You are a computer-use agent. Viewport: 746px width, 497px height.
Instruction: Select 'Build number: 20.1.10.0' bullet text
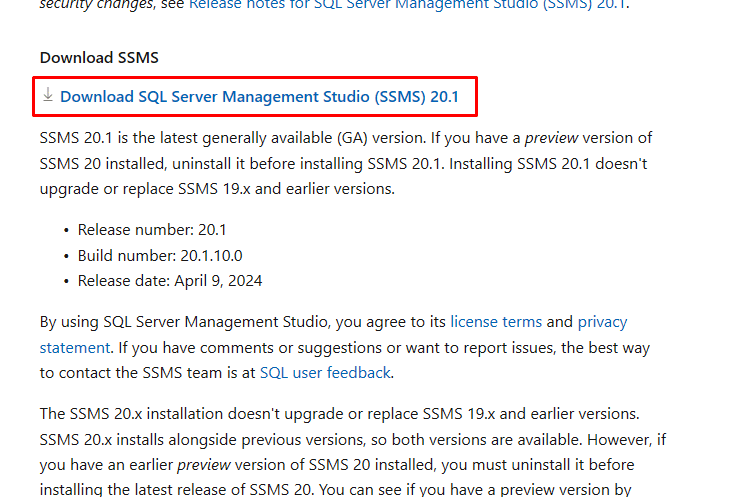pyautogui.click(x=160, y=255)
